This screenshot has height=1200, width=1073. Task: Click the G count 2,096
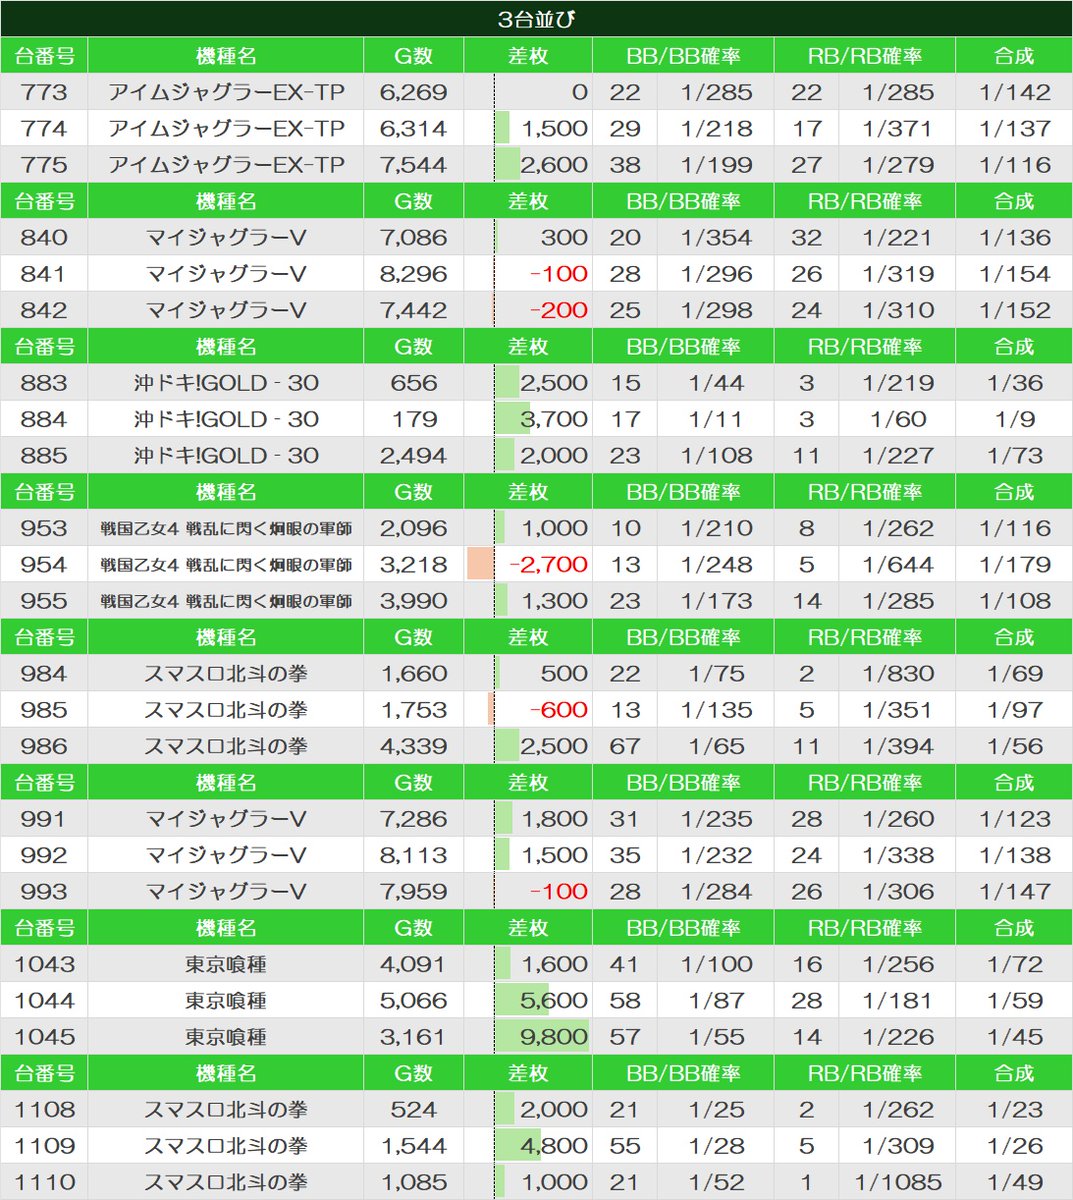414,528
